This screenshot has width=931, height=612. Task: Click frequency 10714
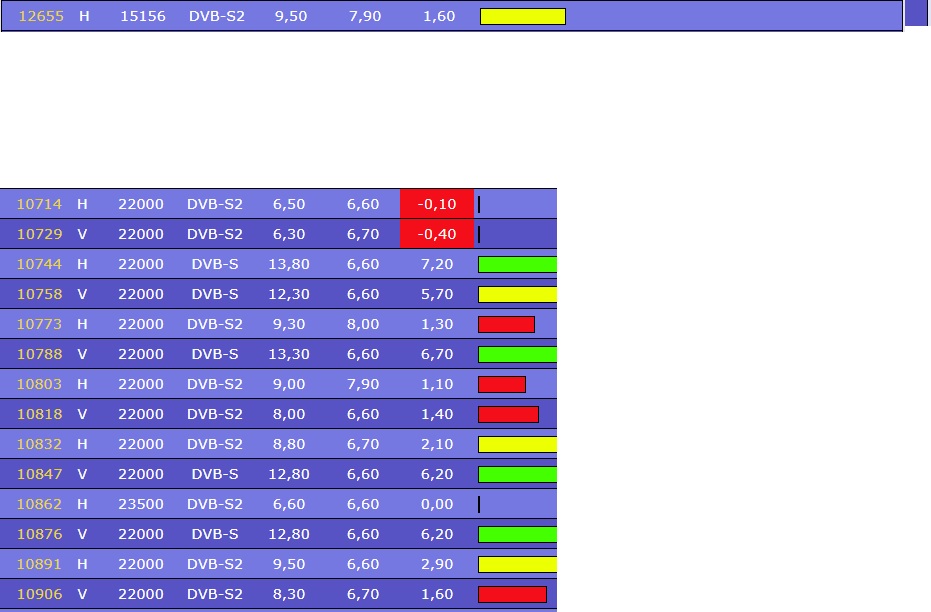39,204
